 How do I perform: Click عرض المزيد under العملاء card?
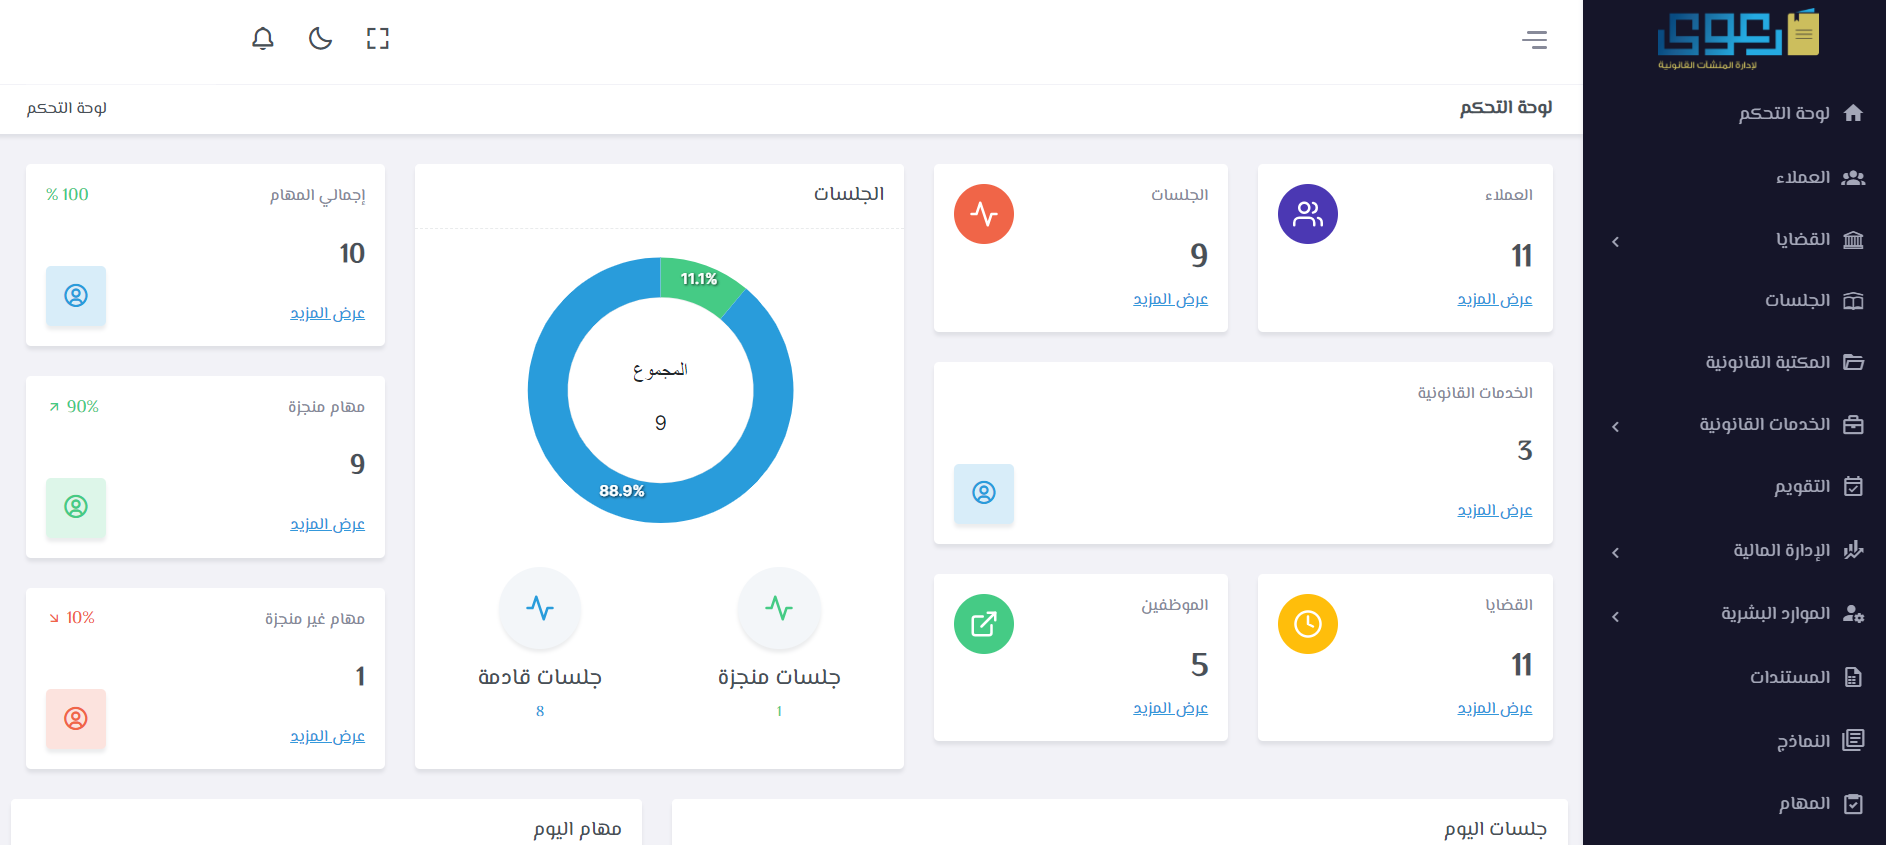[x=1494, y=299]
